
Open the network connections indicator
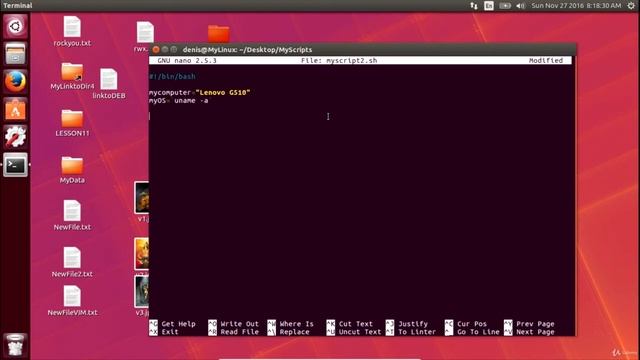point(474,6)
